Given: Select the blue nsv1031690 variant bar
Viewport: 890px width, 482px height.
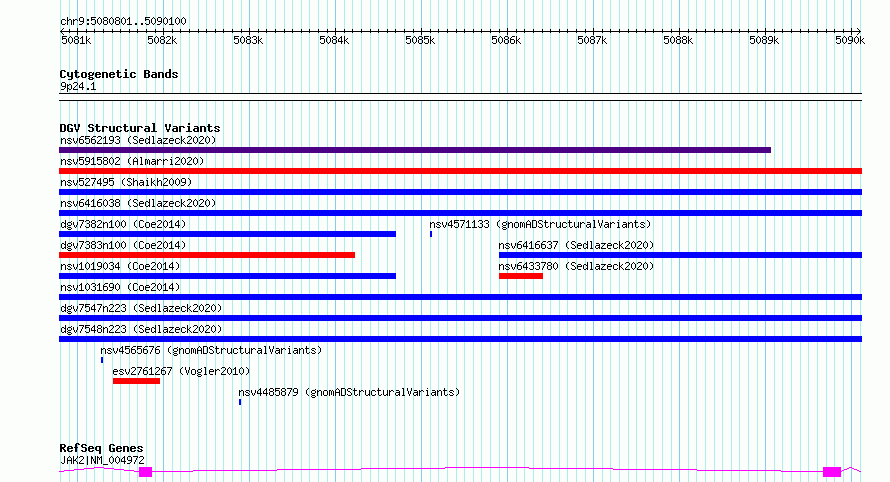Looking at the screenshot, I should click(460, 297).
